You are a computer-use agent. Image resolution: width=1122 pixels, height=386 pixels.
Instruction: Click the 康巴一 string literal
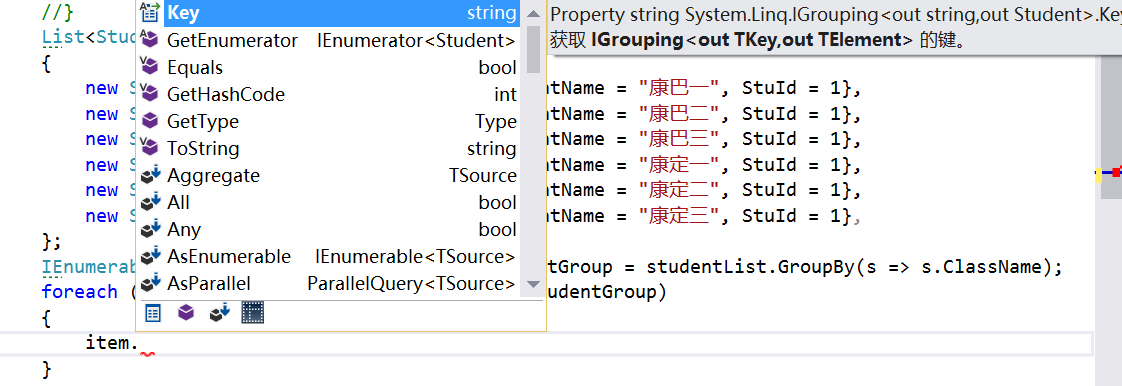pos(680,89)
